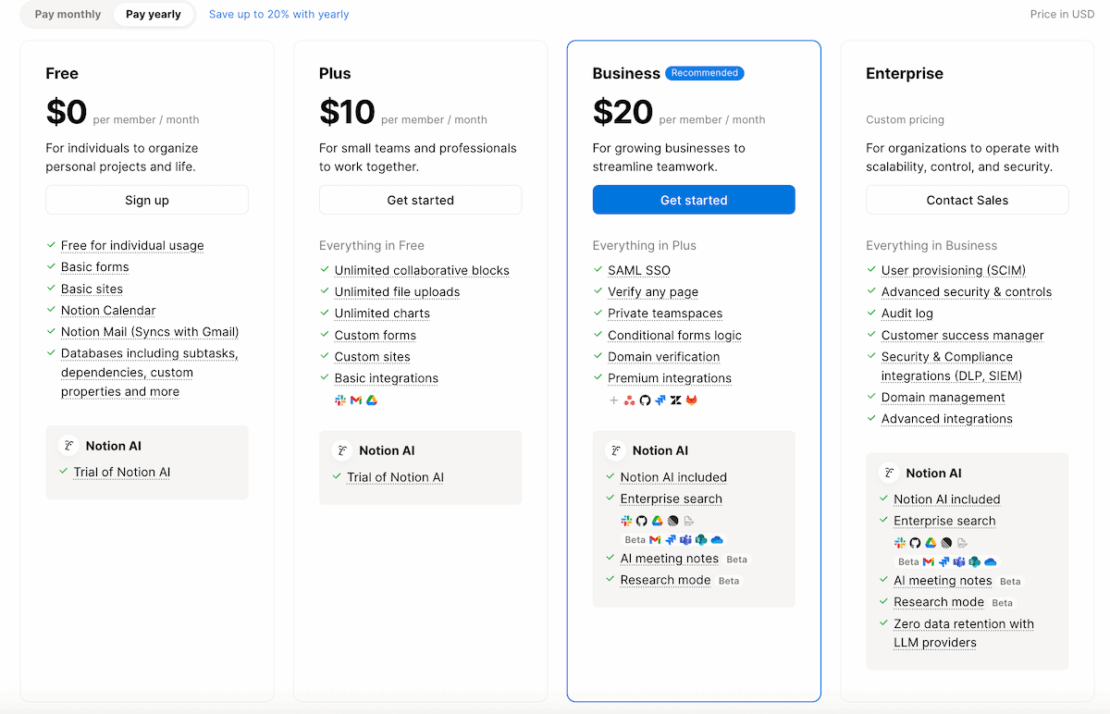Select the Jira icon in the Business plan
This screenshot has width=1110, height=714.
(659, 400)
